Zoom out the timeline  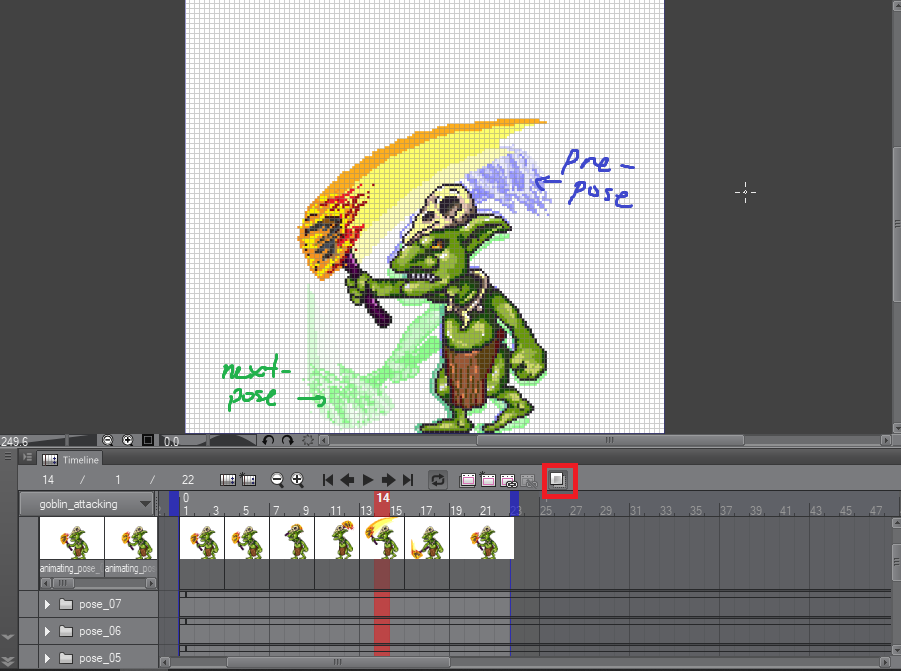click(277, 480)
